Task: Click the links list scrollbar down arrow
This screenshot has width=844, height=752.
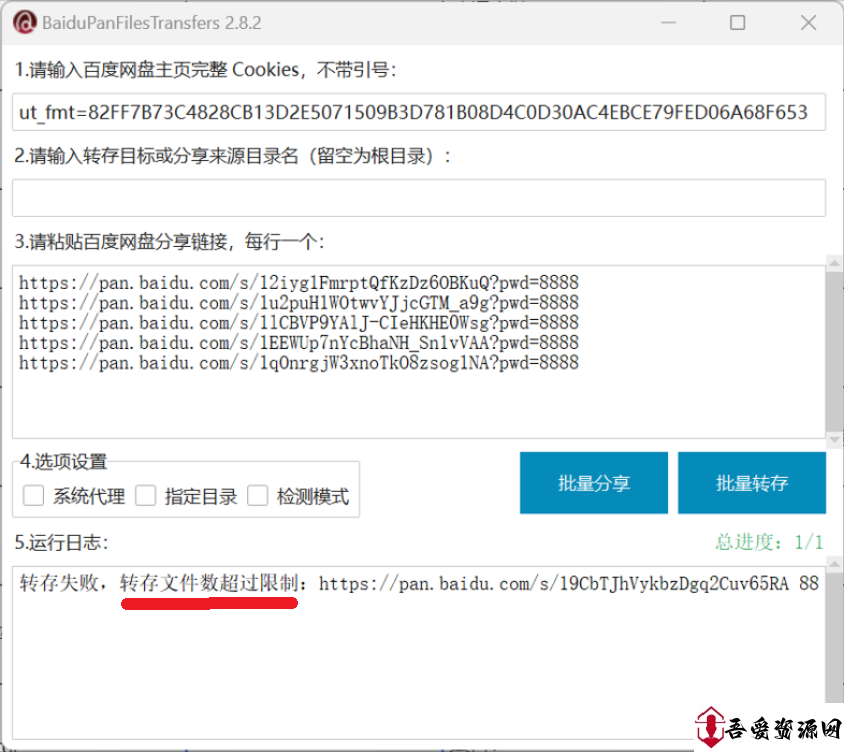Action: click(x=834, y=440)
